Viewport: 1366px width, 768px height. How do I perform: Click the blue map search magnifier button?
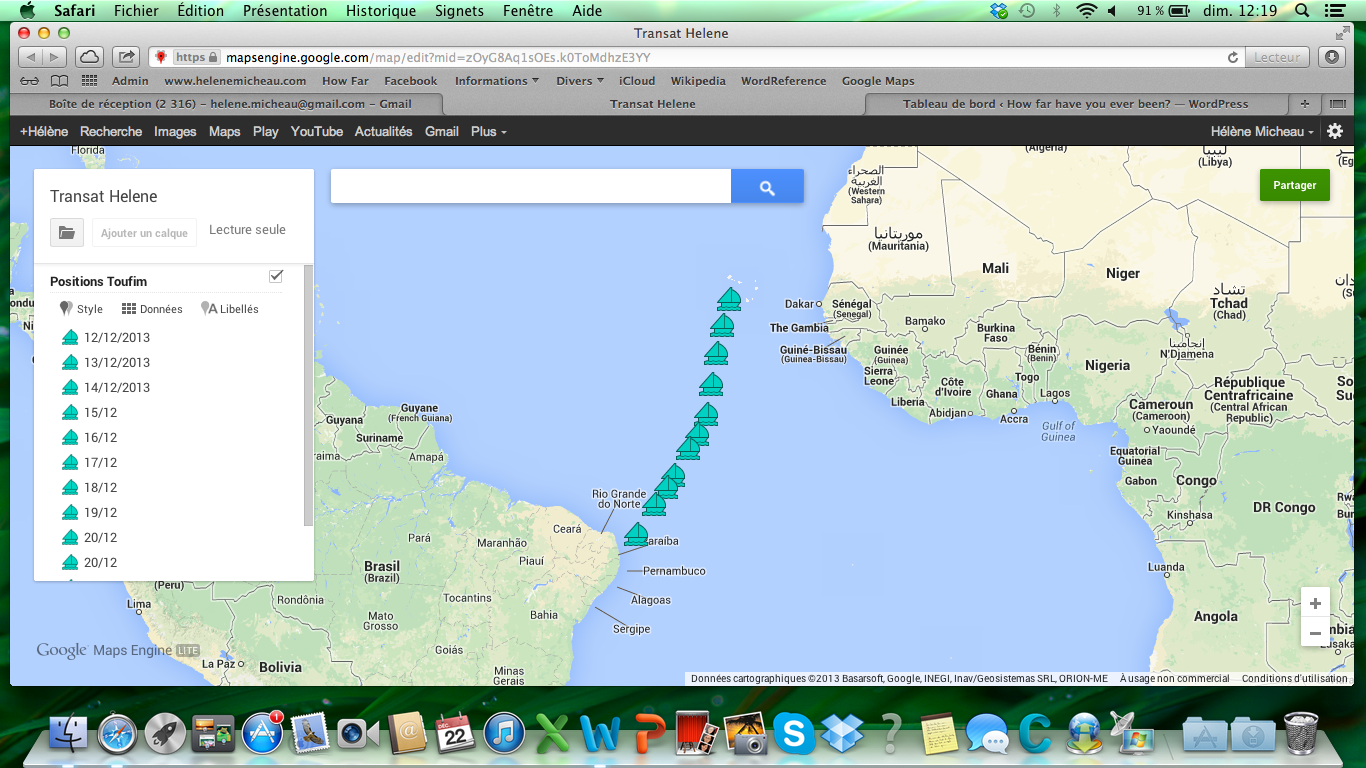[x=767, y=186]
